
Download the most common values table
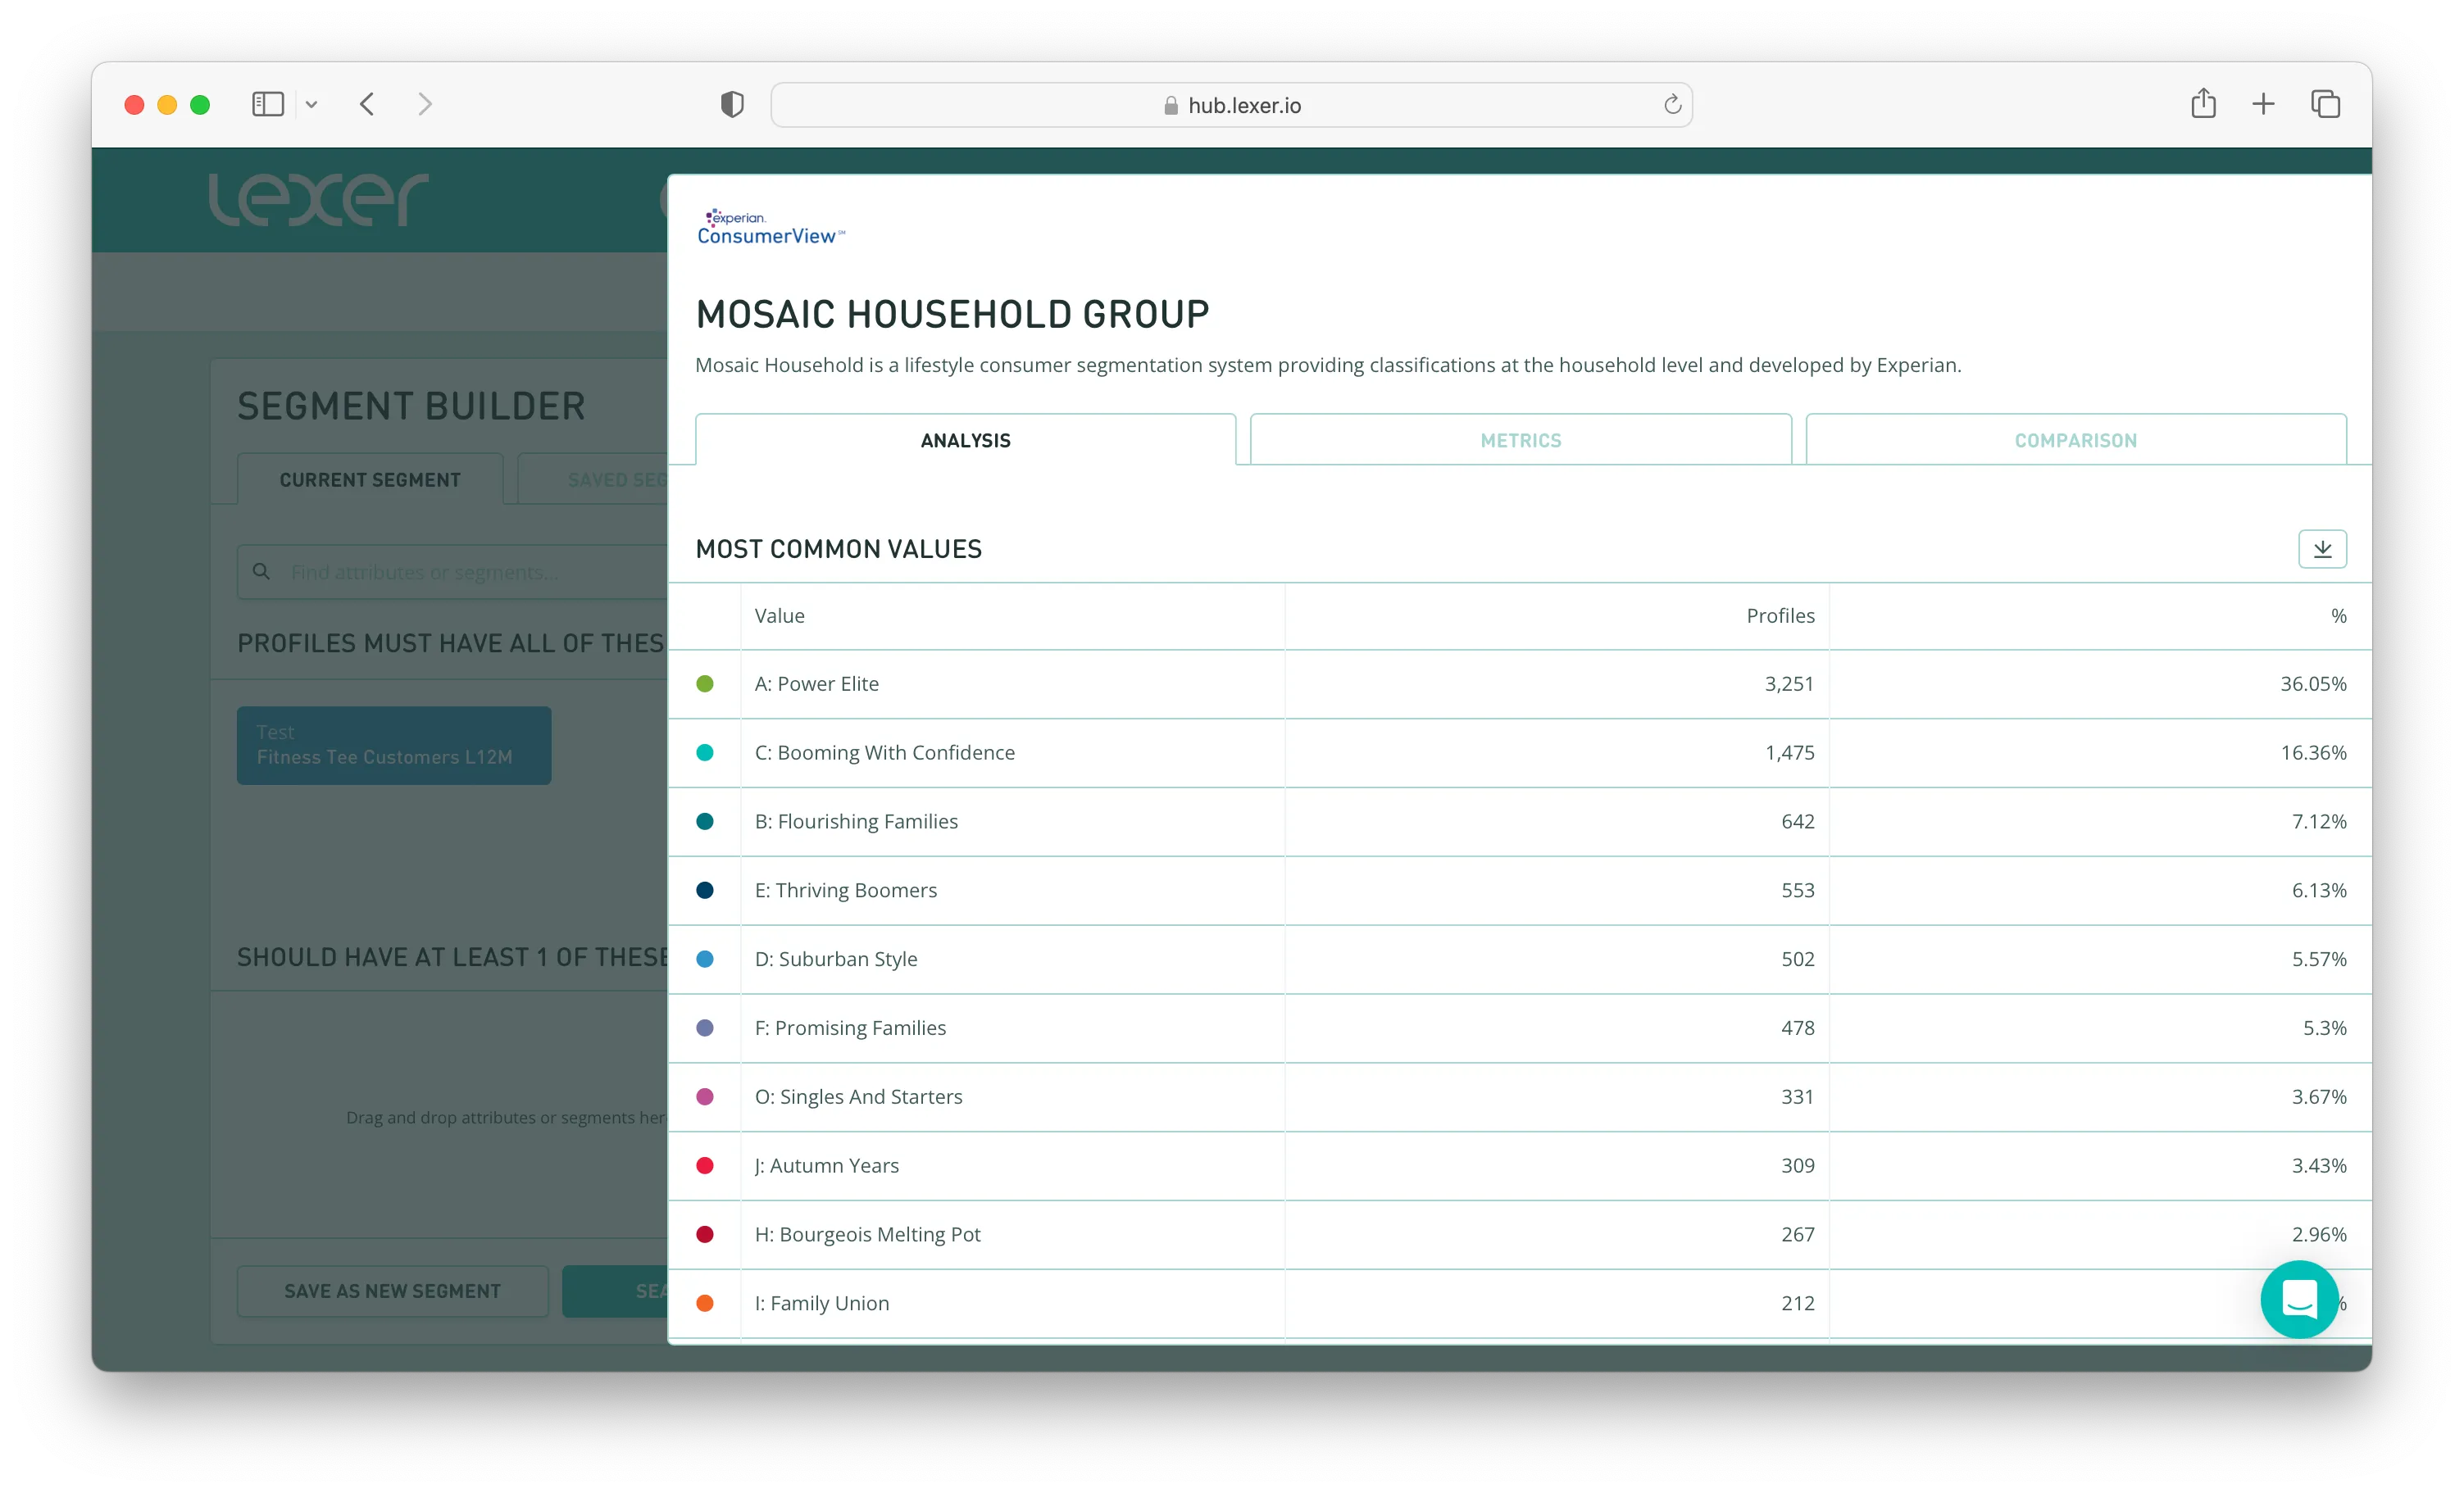point(2321,548)
